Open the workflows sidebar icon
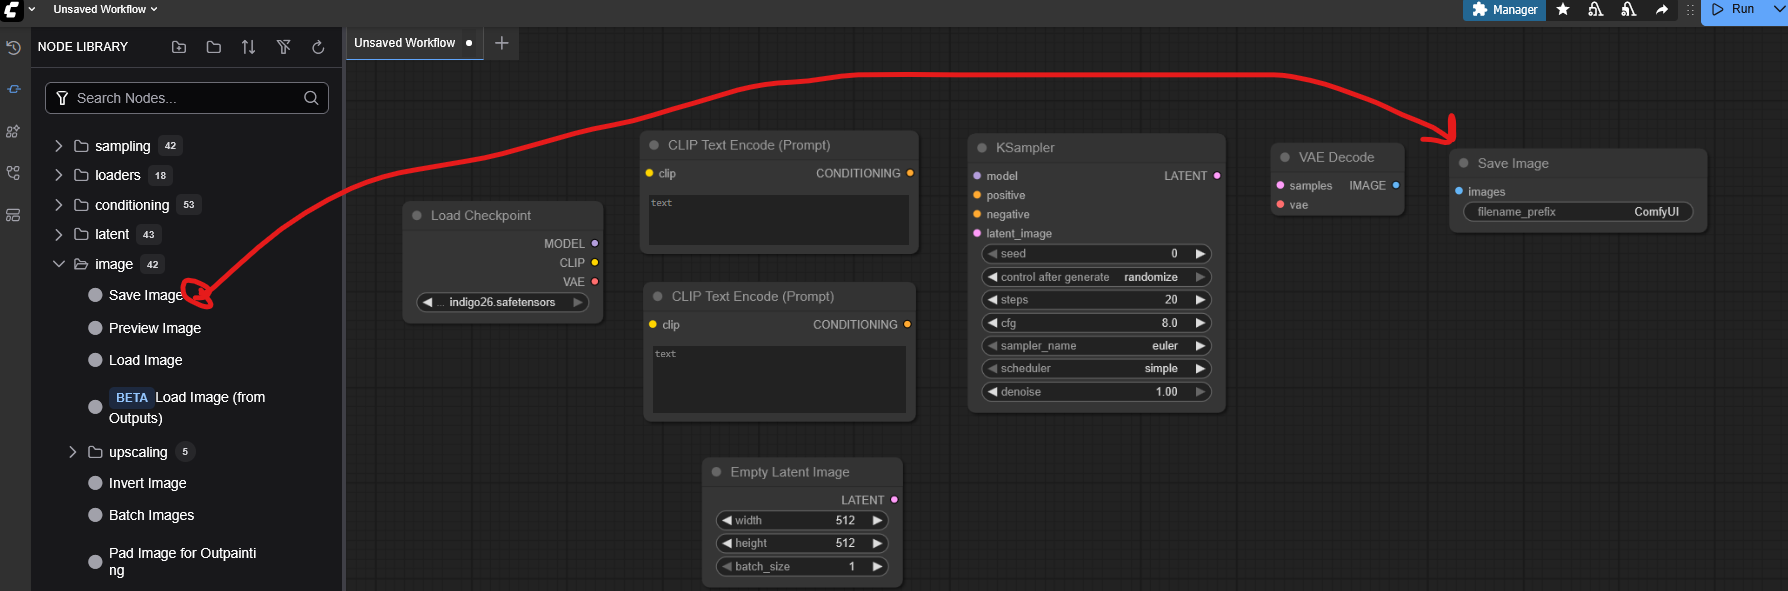 [x=13, y=173]
